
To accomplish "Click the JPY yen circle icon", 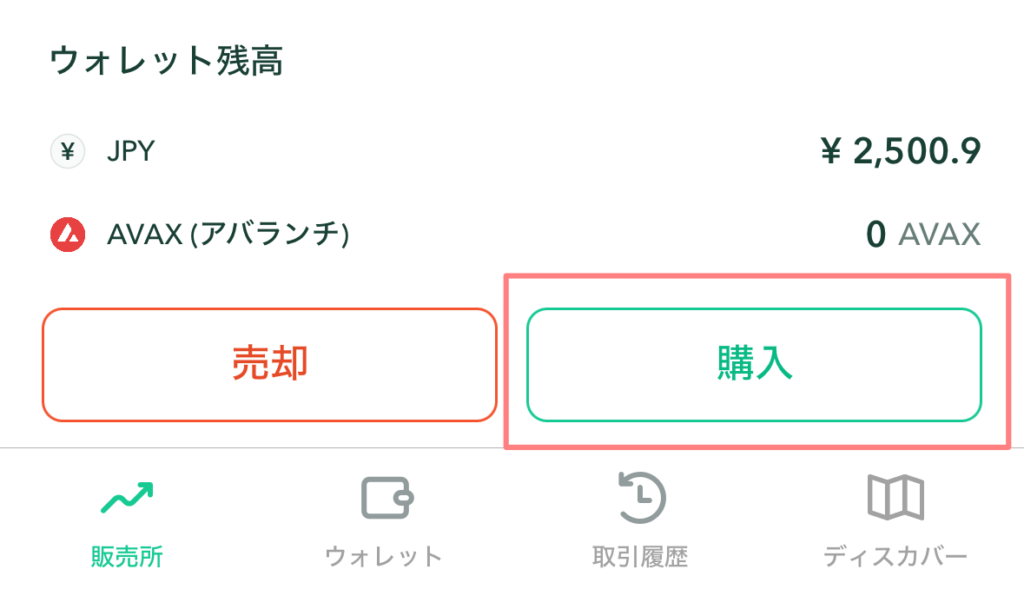I will click(x=68, y=152).
